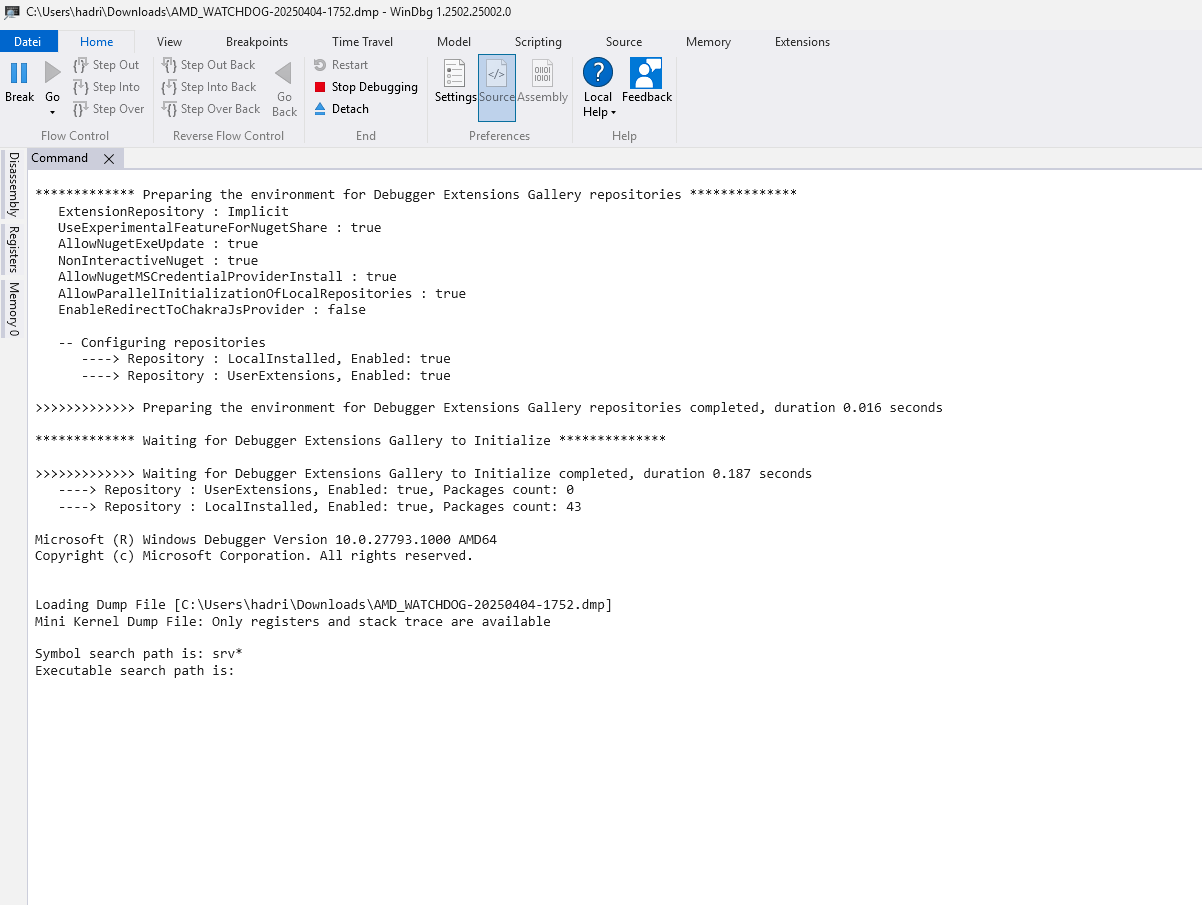Click 'Symbol search path is: srv*' text
This screenshot has height=905, width=1202.
pos(139,654)
